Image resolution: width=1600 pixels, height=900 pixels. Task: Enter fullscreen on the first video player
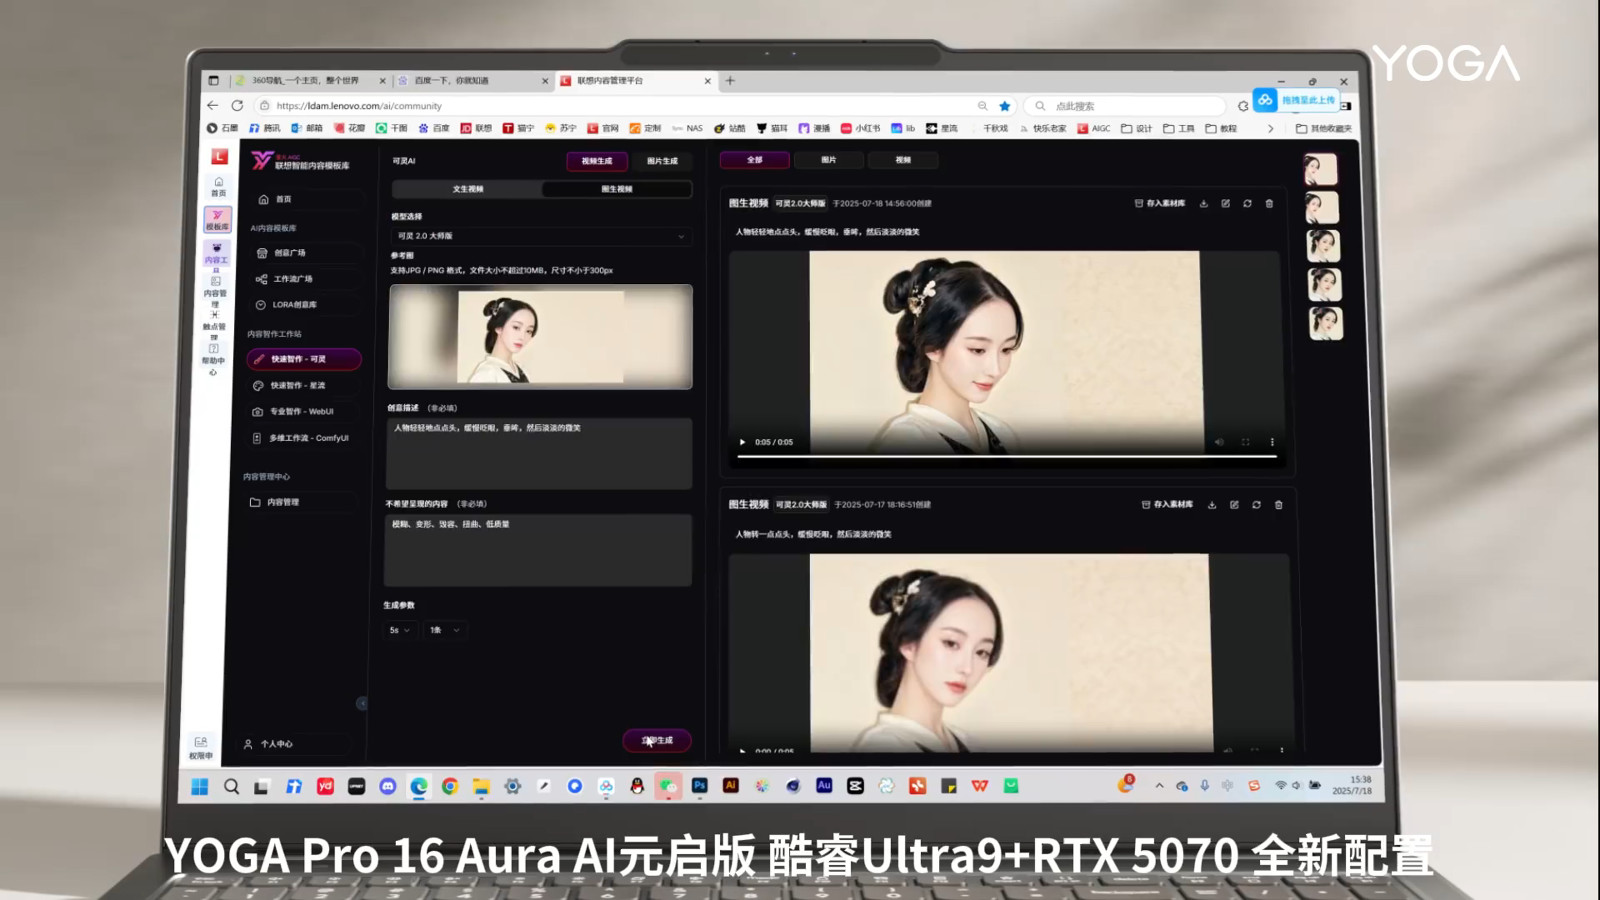tap(1246, 442)
